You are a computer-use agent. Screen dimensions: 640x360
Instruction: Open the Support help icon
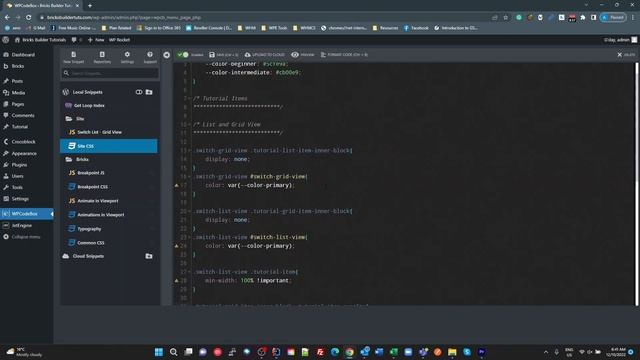[150, 57]
